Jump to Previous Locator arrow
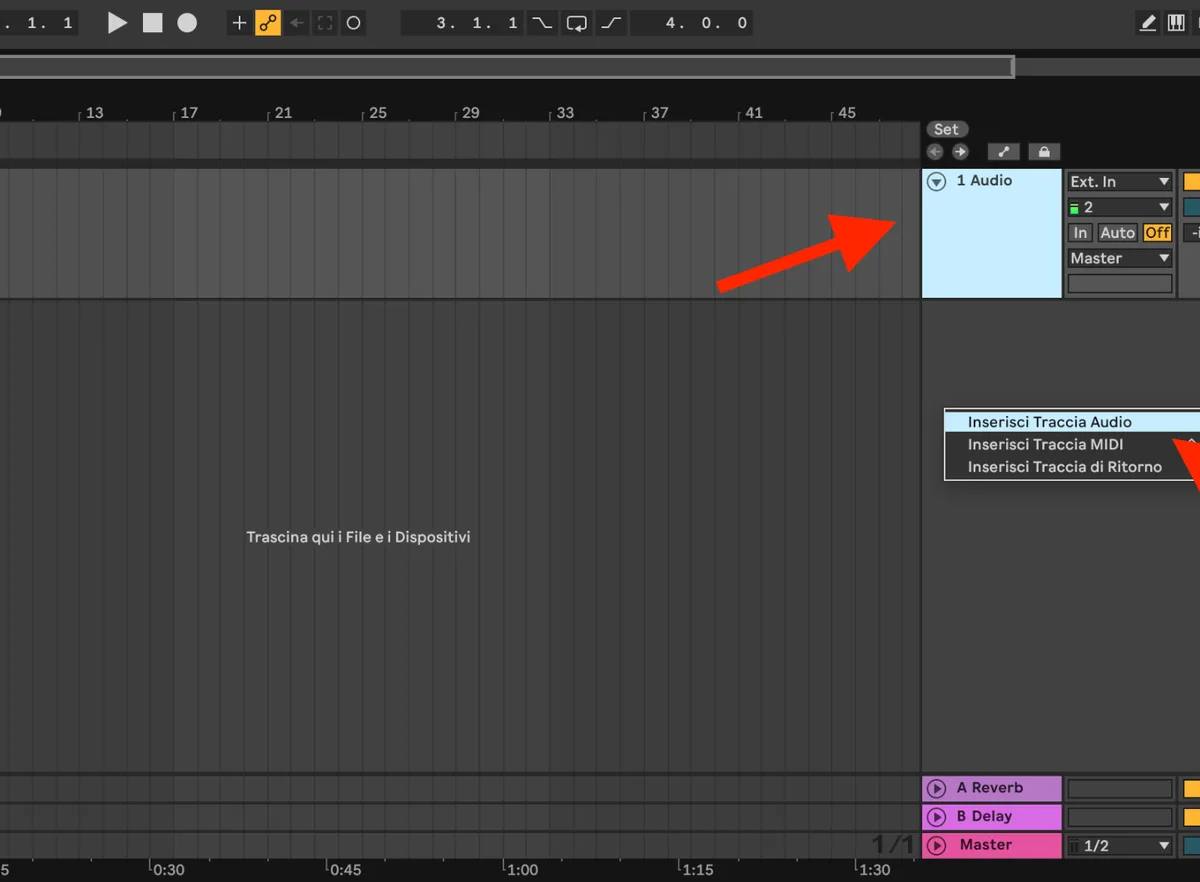This screenshot has width=1200, height=882. click(935, 152)
